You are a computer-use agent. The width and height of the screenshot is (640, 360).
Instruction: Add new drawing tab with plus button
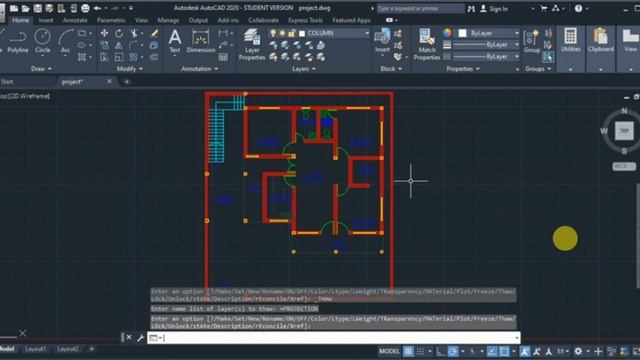pos(127,82)
